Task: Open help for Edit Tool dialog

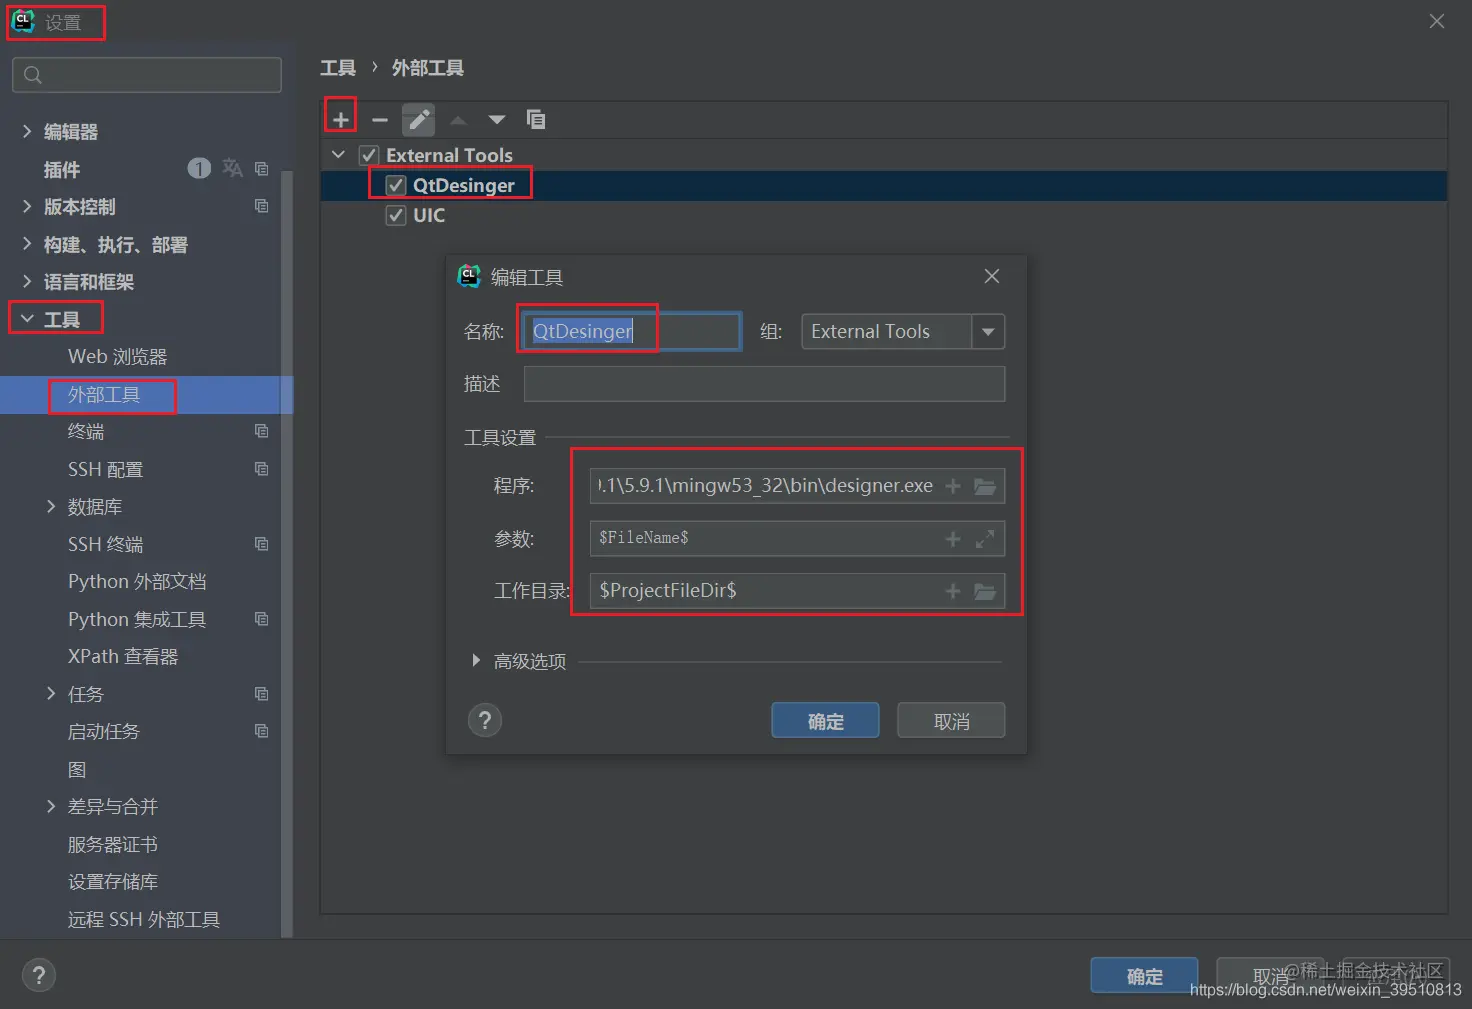Action: 485,720
